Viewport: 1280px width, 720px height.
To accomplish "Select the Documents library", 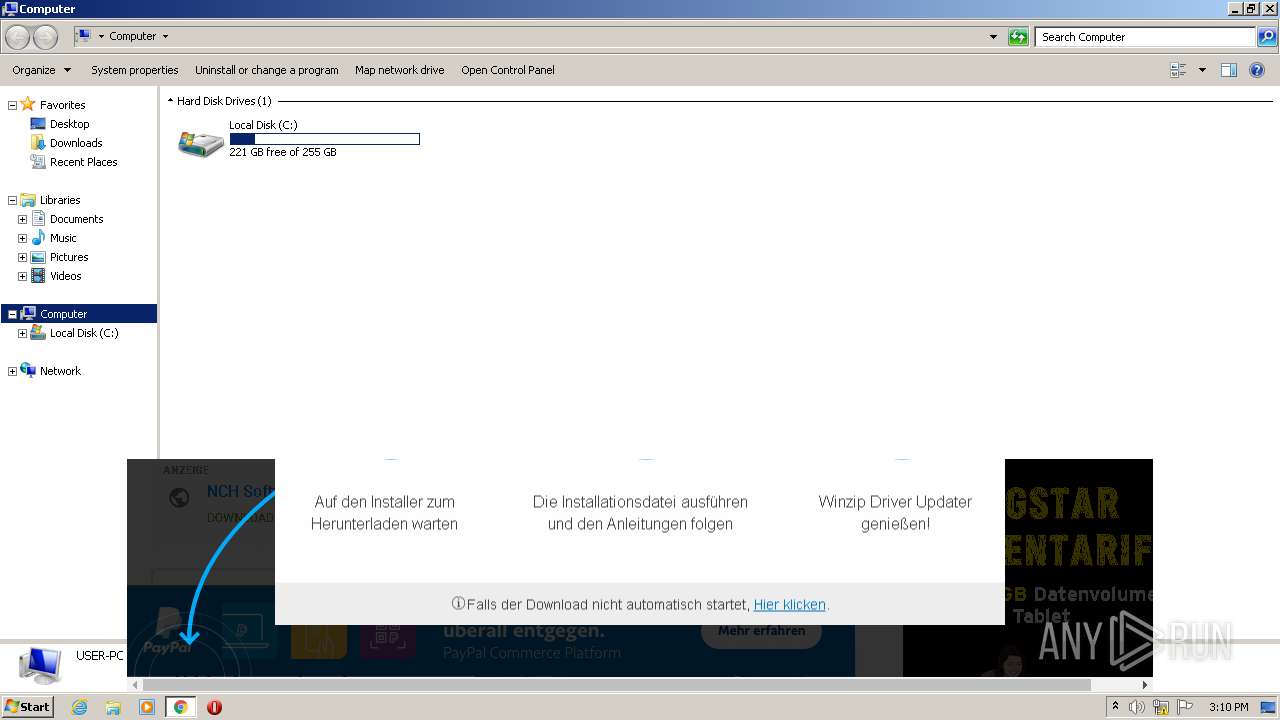I will click(x=76, y=219).
